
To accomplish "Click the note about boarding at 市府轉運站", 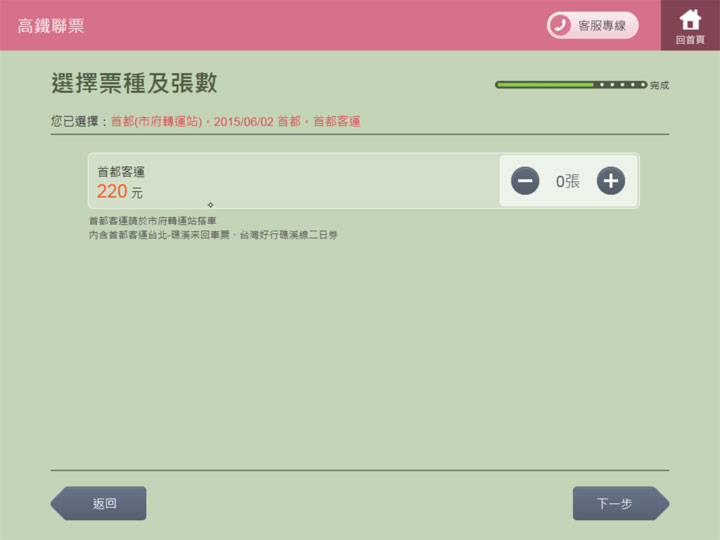I will pos(152,221).
